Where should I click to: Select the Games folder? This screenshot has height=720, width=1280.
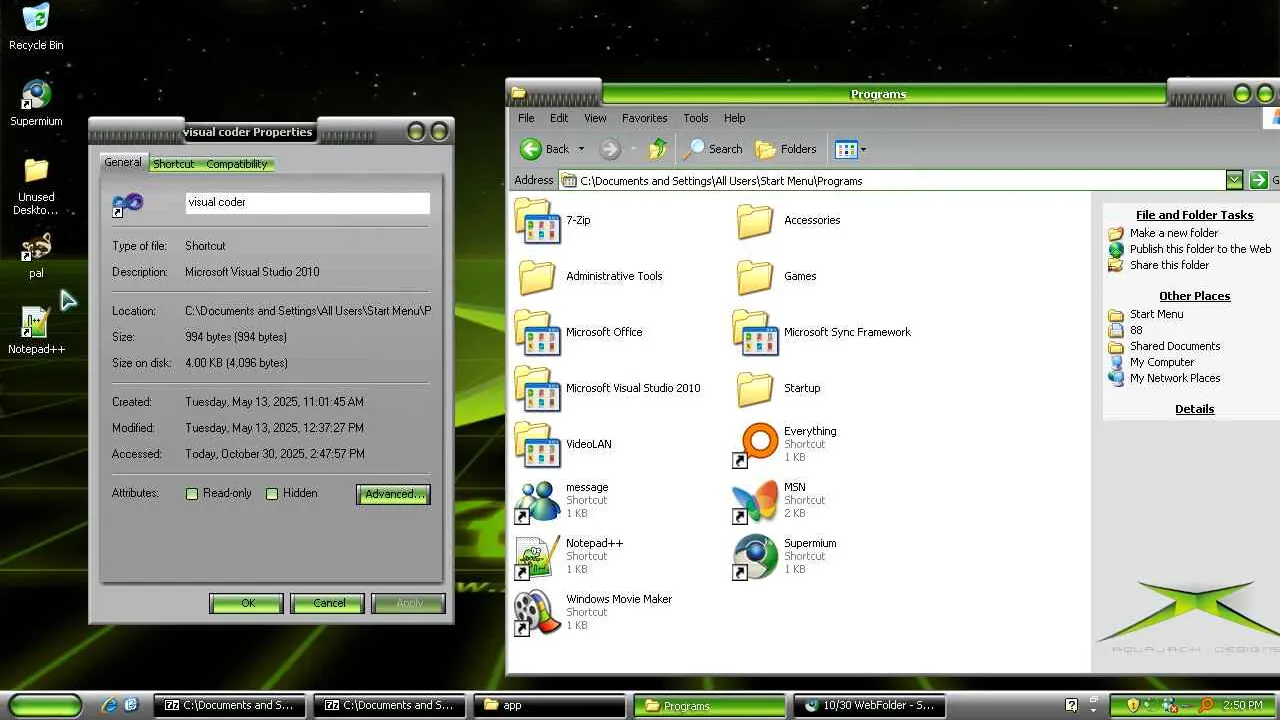click(x=776, y=276)
